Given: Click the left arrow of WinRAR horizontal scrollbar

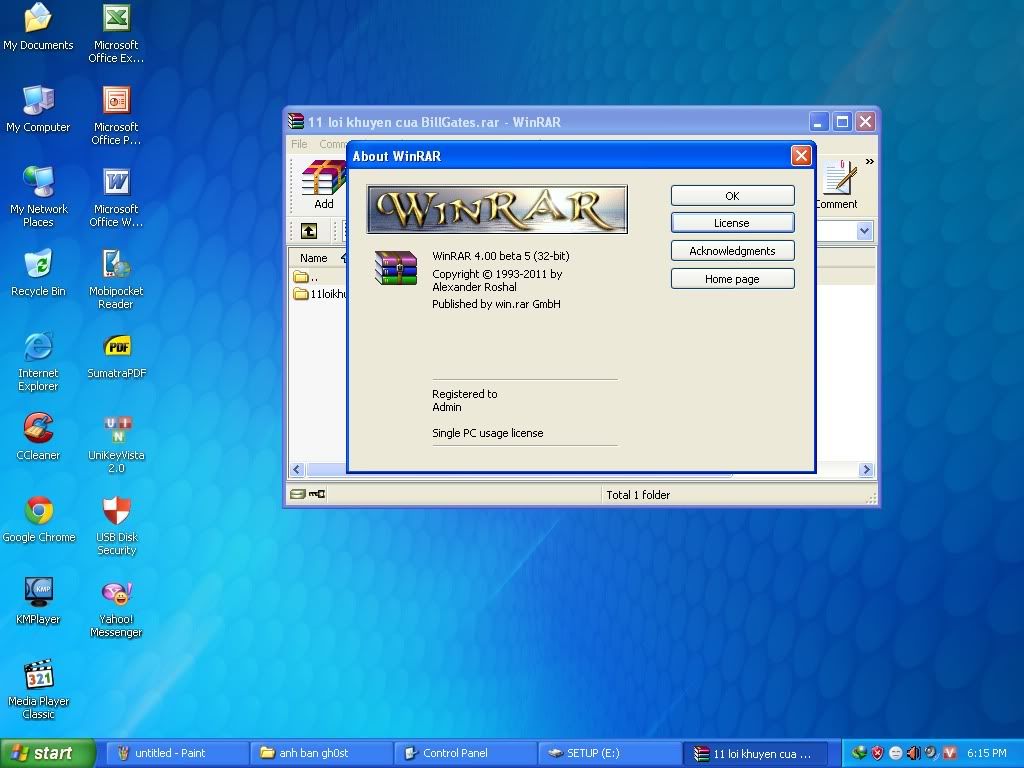Looking at the screenshot, I should pos(297,470).
